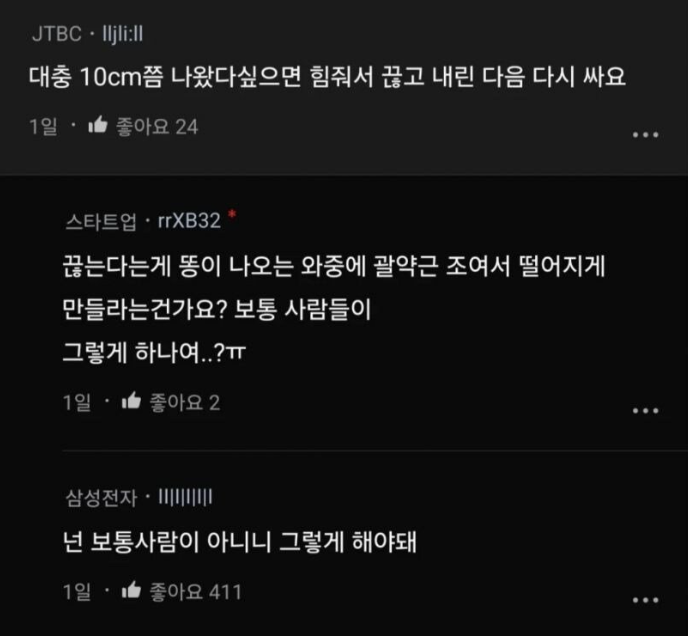The image size is (688, 636).
Task: Click 좋아요 2 like count
Action: click(x=185, y=402)
